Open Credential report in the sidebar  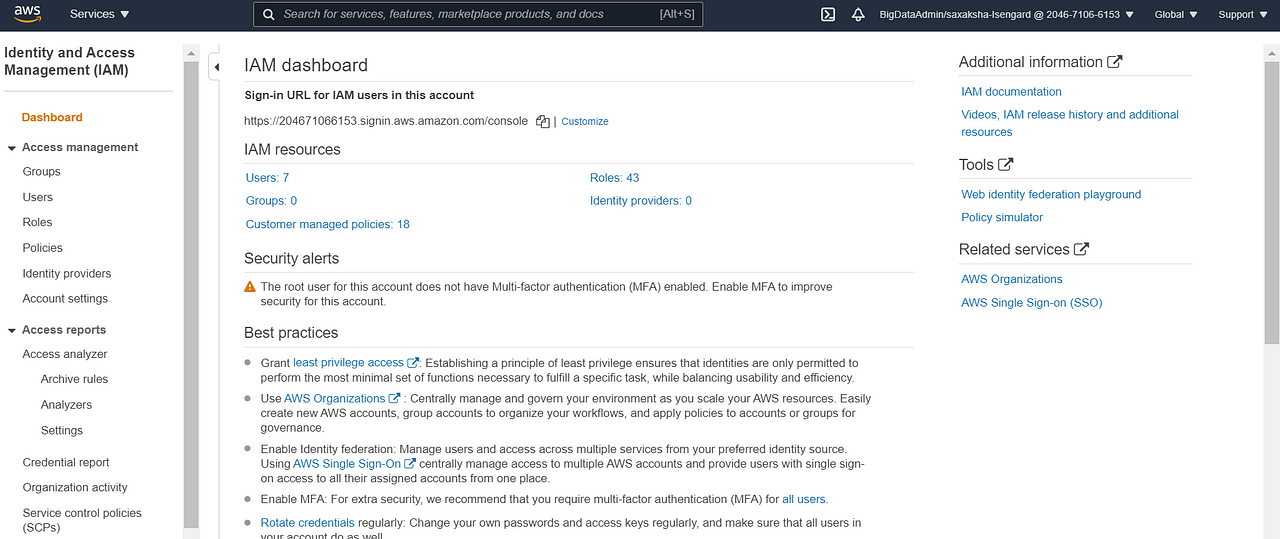pyautogui.click(x=66, y=462)
